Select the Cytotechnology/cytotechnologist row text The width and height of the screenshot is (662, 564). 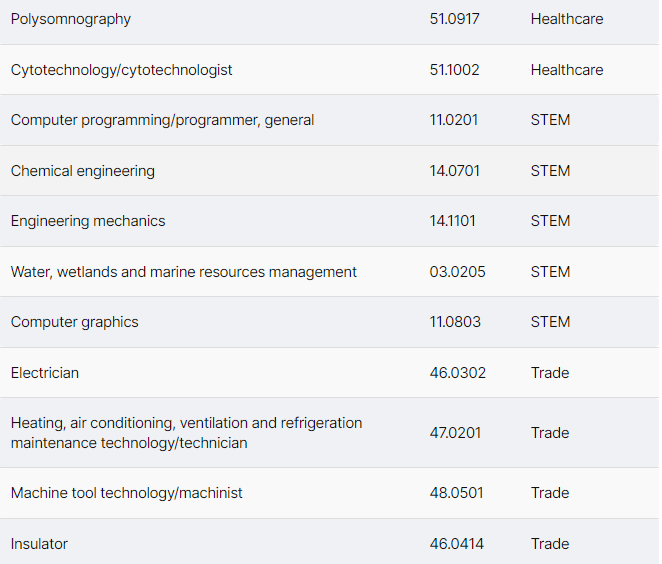[x=122, y=70]
